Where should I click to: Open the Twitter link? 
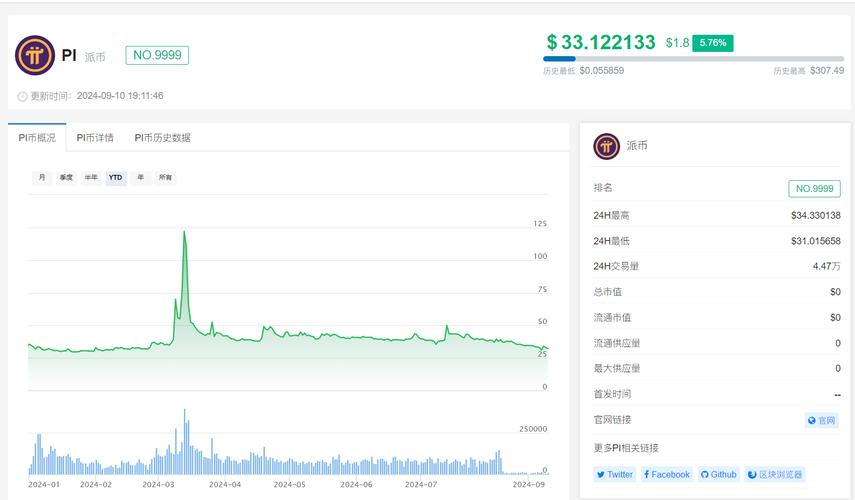click(x=614, y=474)
